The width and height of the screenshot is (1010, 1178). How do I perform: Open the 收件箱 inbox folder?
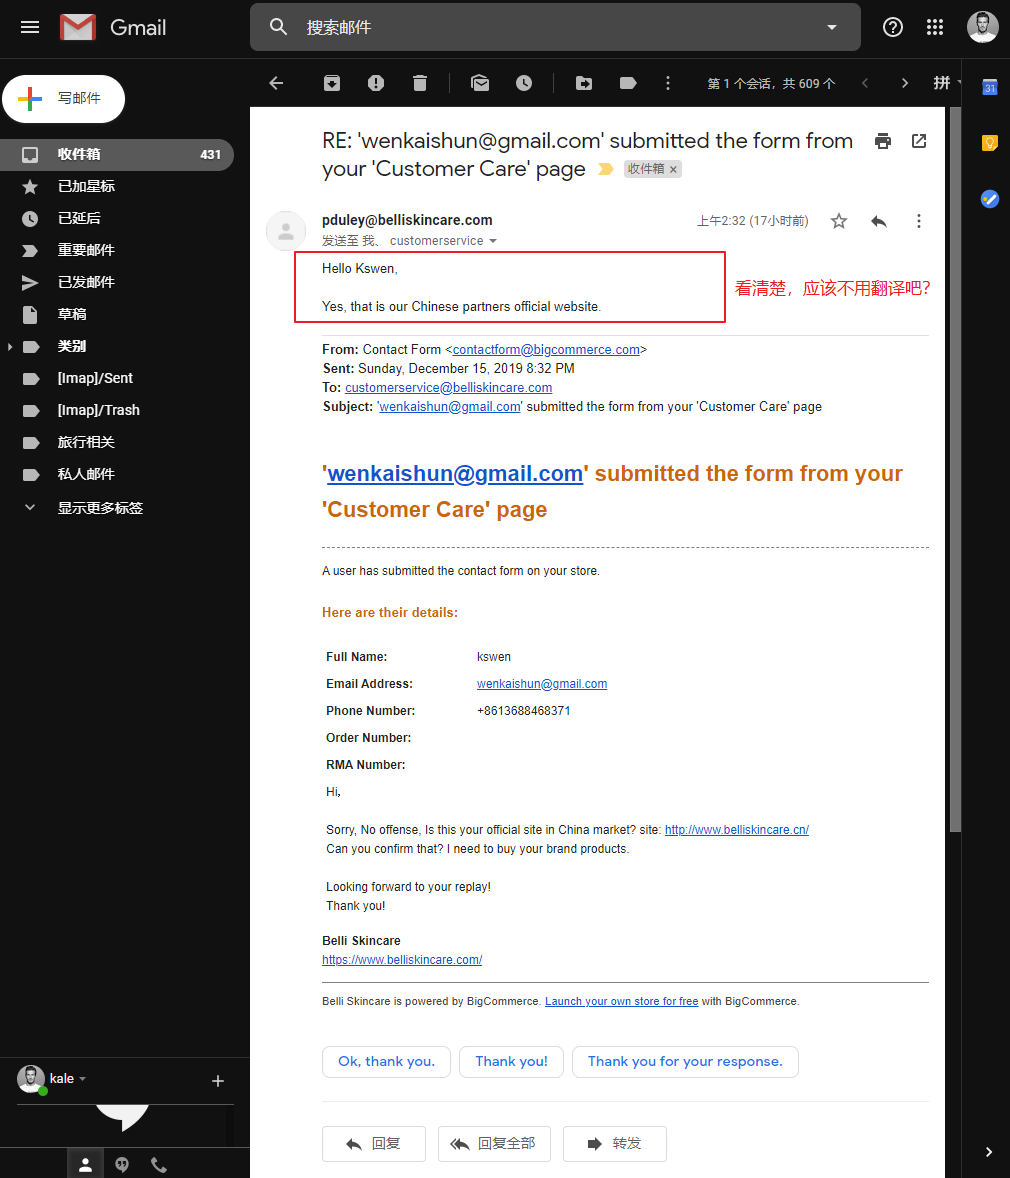click(x=116, y=155)
